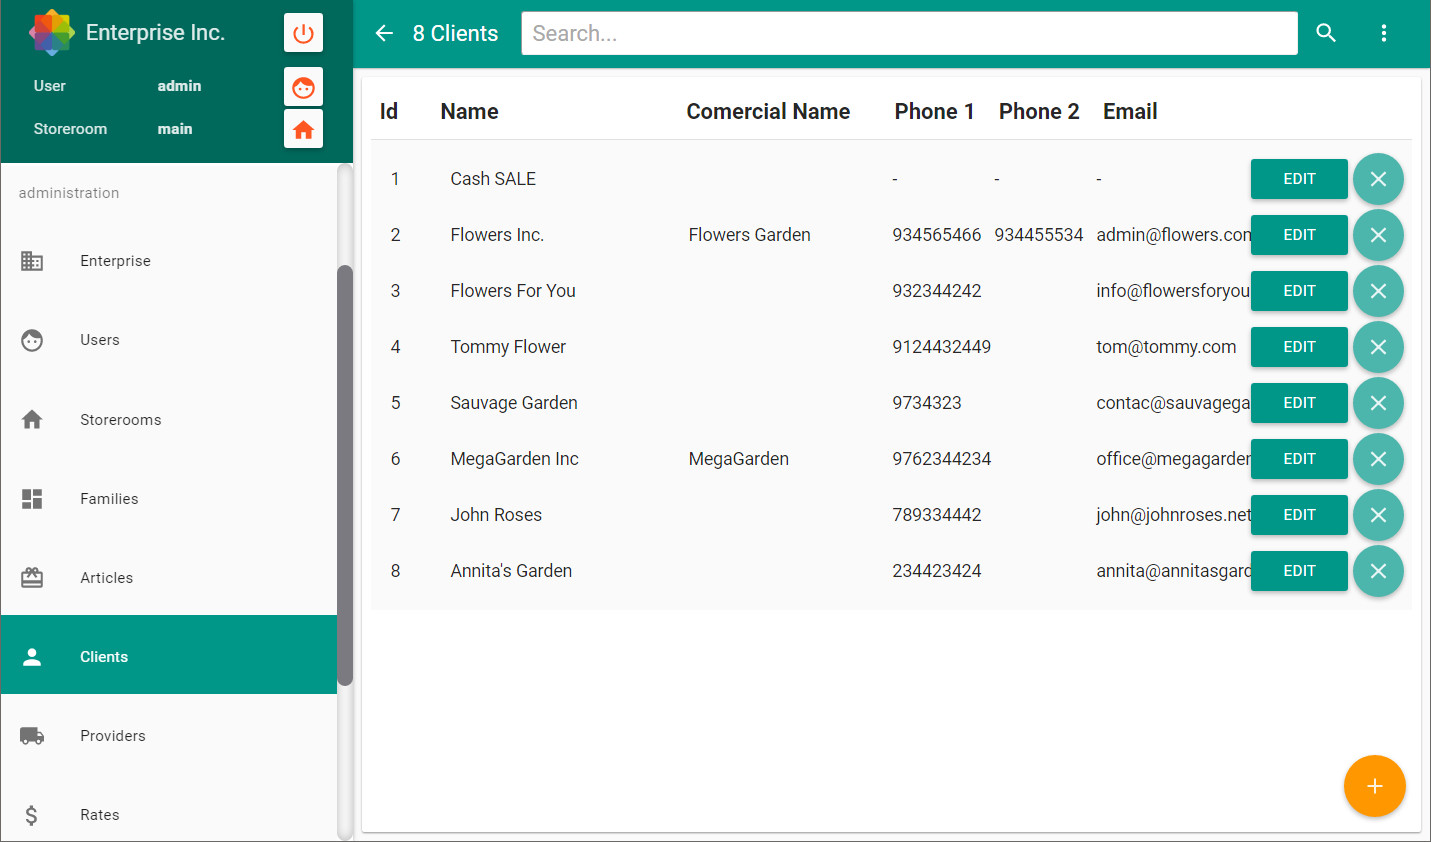Focus the Search input field

pyautogui.click(x=908, y=33)
